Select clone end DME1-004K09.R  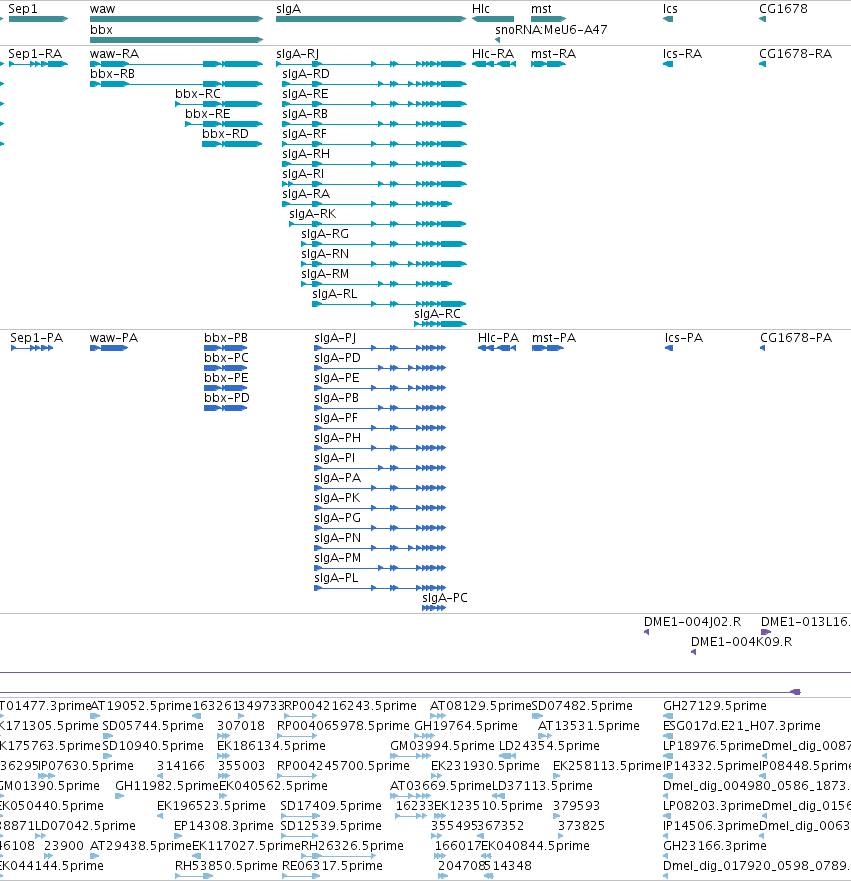[x=694, y=652]
